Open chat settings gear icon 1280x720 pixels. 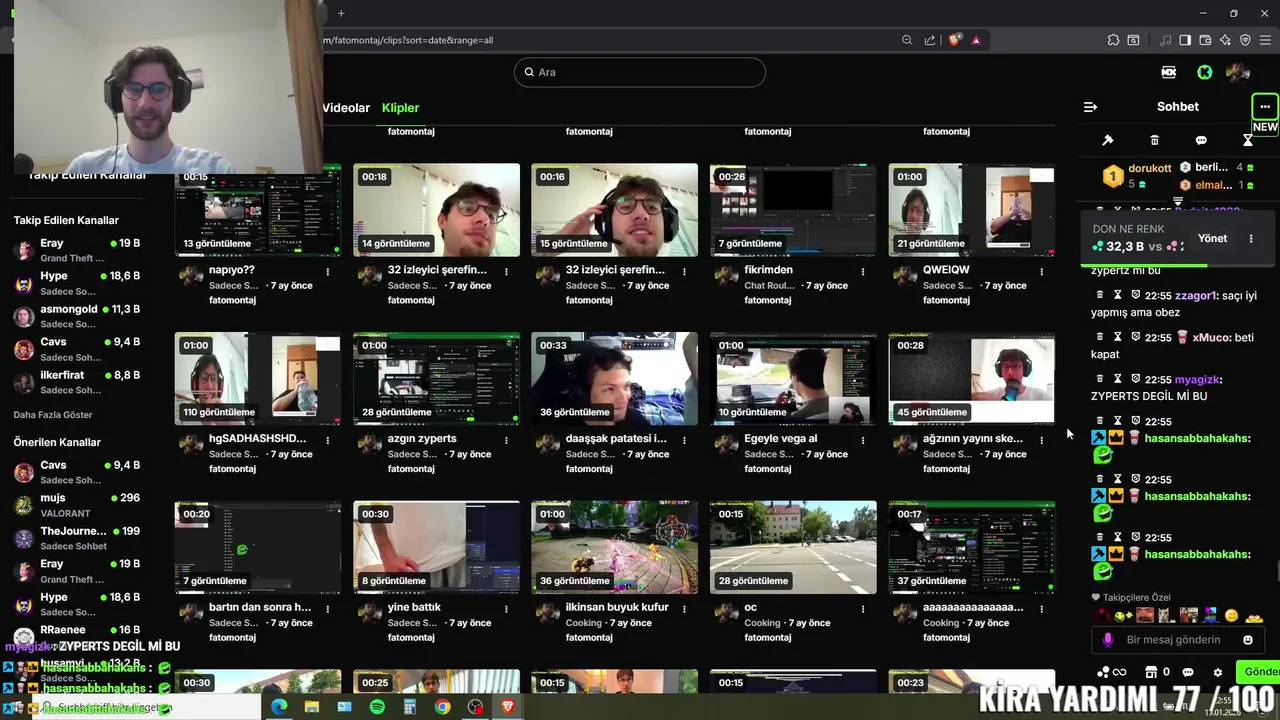tap(1217, 672)
